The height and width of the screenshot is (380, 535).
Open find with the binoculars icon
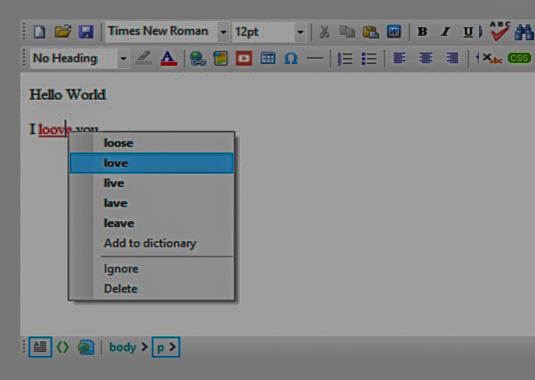pos(524,32)
